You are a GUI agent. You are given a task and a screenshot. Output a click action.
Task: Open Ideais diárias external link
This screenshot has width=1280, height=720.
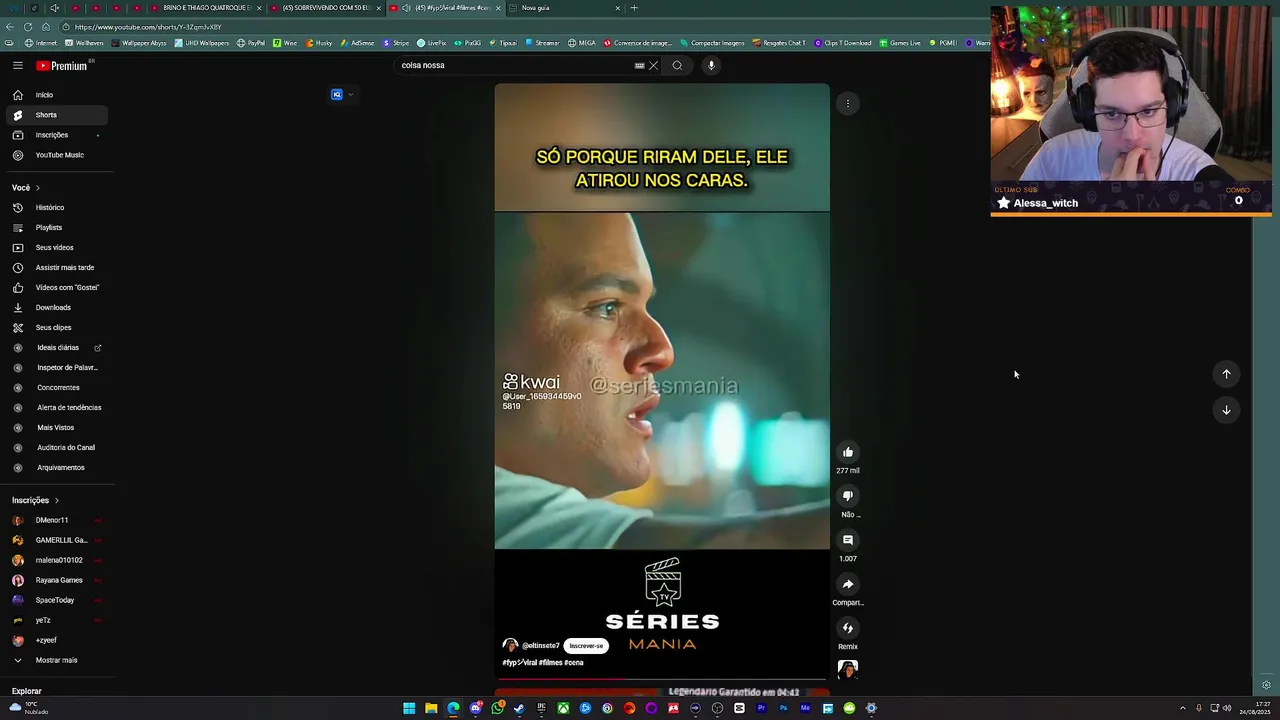57,348
